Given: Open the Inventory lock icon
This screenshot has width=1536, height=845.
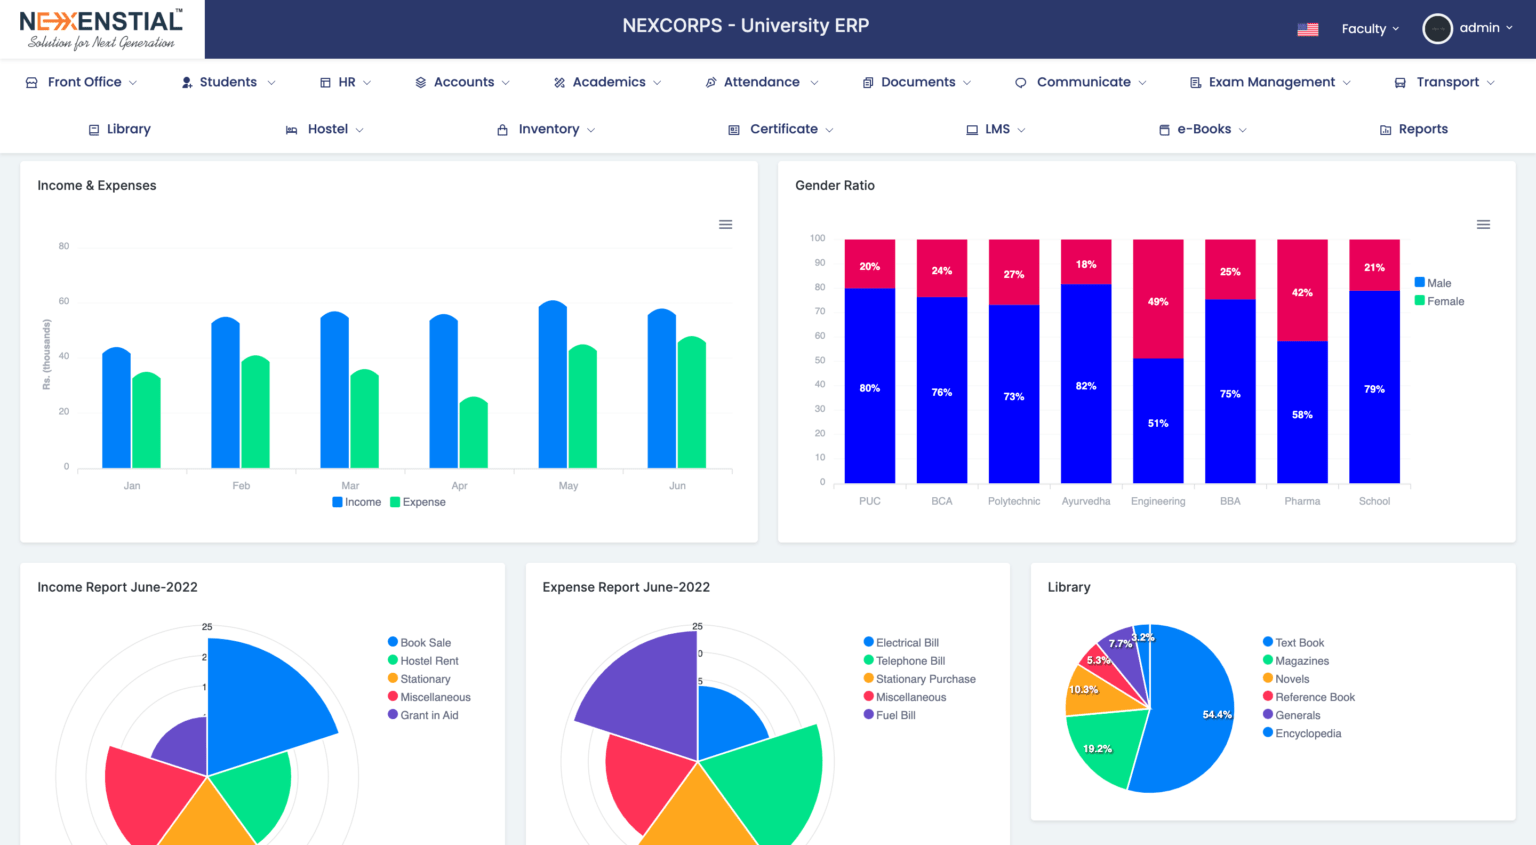Looking at the screenshot, I should (501, 129).
